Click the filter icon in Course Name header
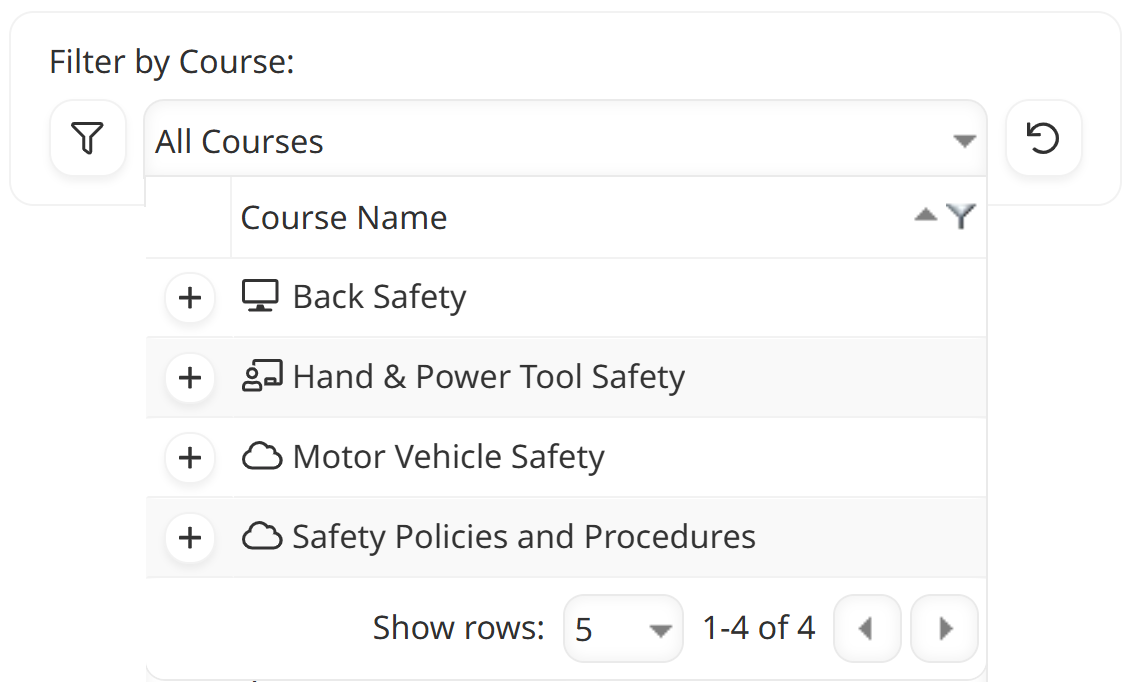Screen dimensions: 1135x682 [x=961, y=216]
